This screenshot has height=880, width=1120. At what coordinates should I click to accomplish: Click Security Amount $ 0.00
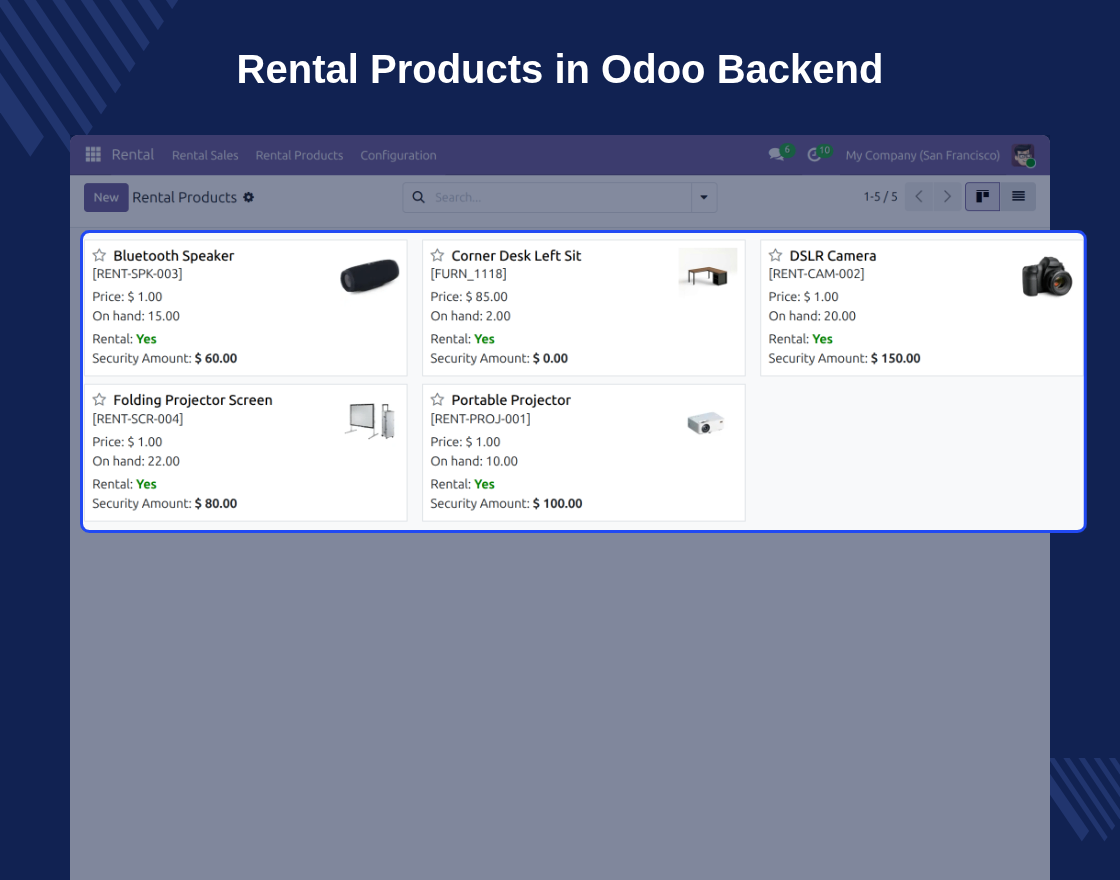coord(499,358)
